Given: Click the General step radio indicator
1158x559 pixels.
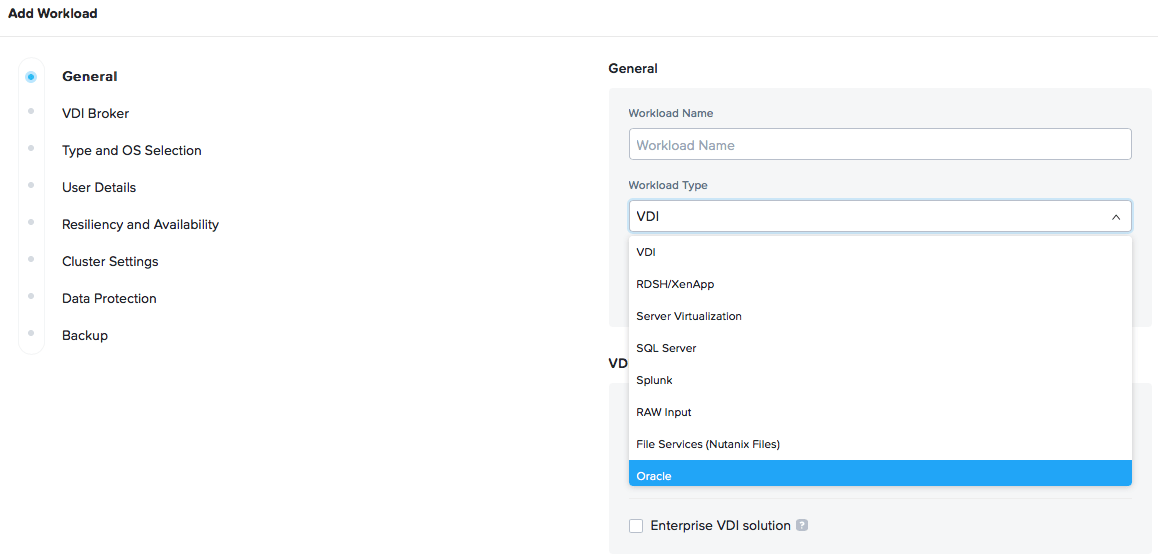Looking at the screenshot, I should (31, 76).
